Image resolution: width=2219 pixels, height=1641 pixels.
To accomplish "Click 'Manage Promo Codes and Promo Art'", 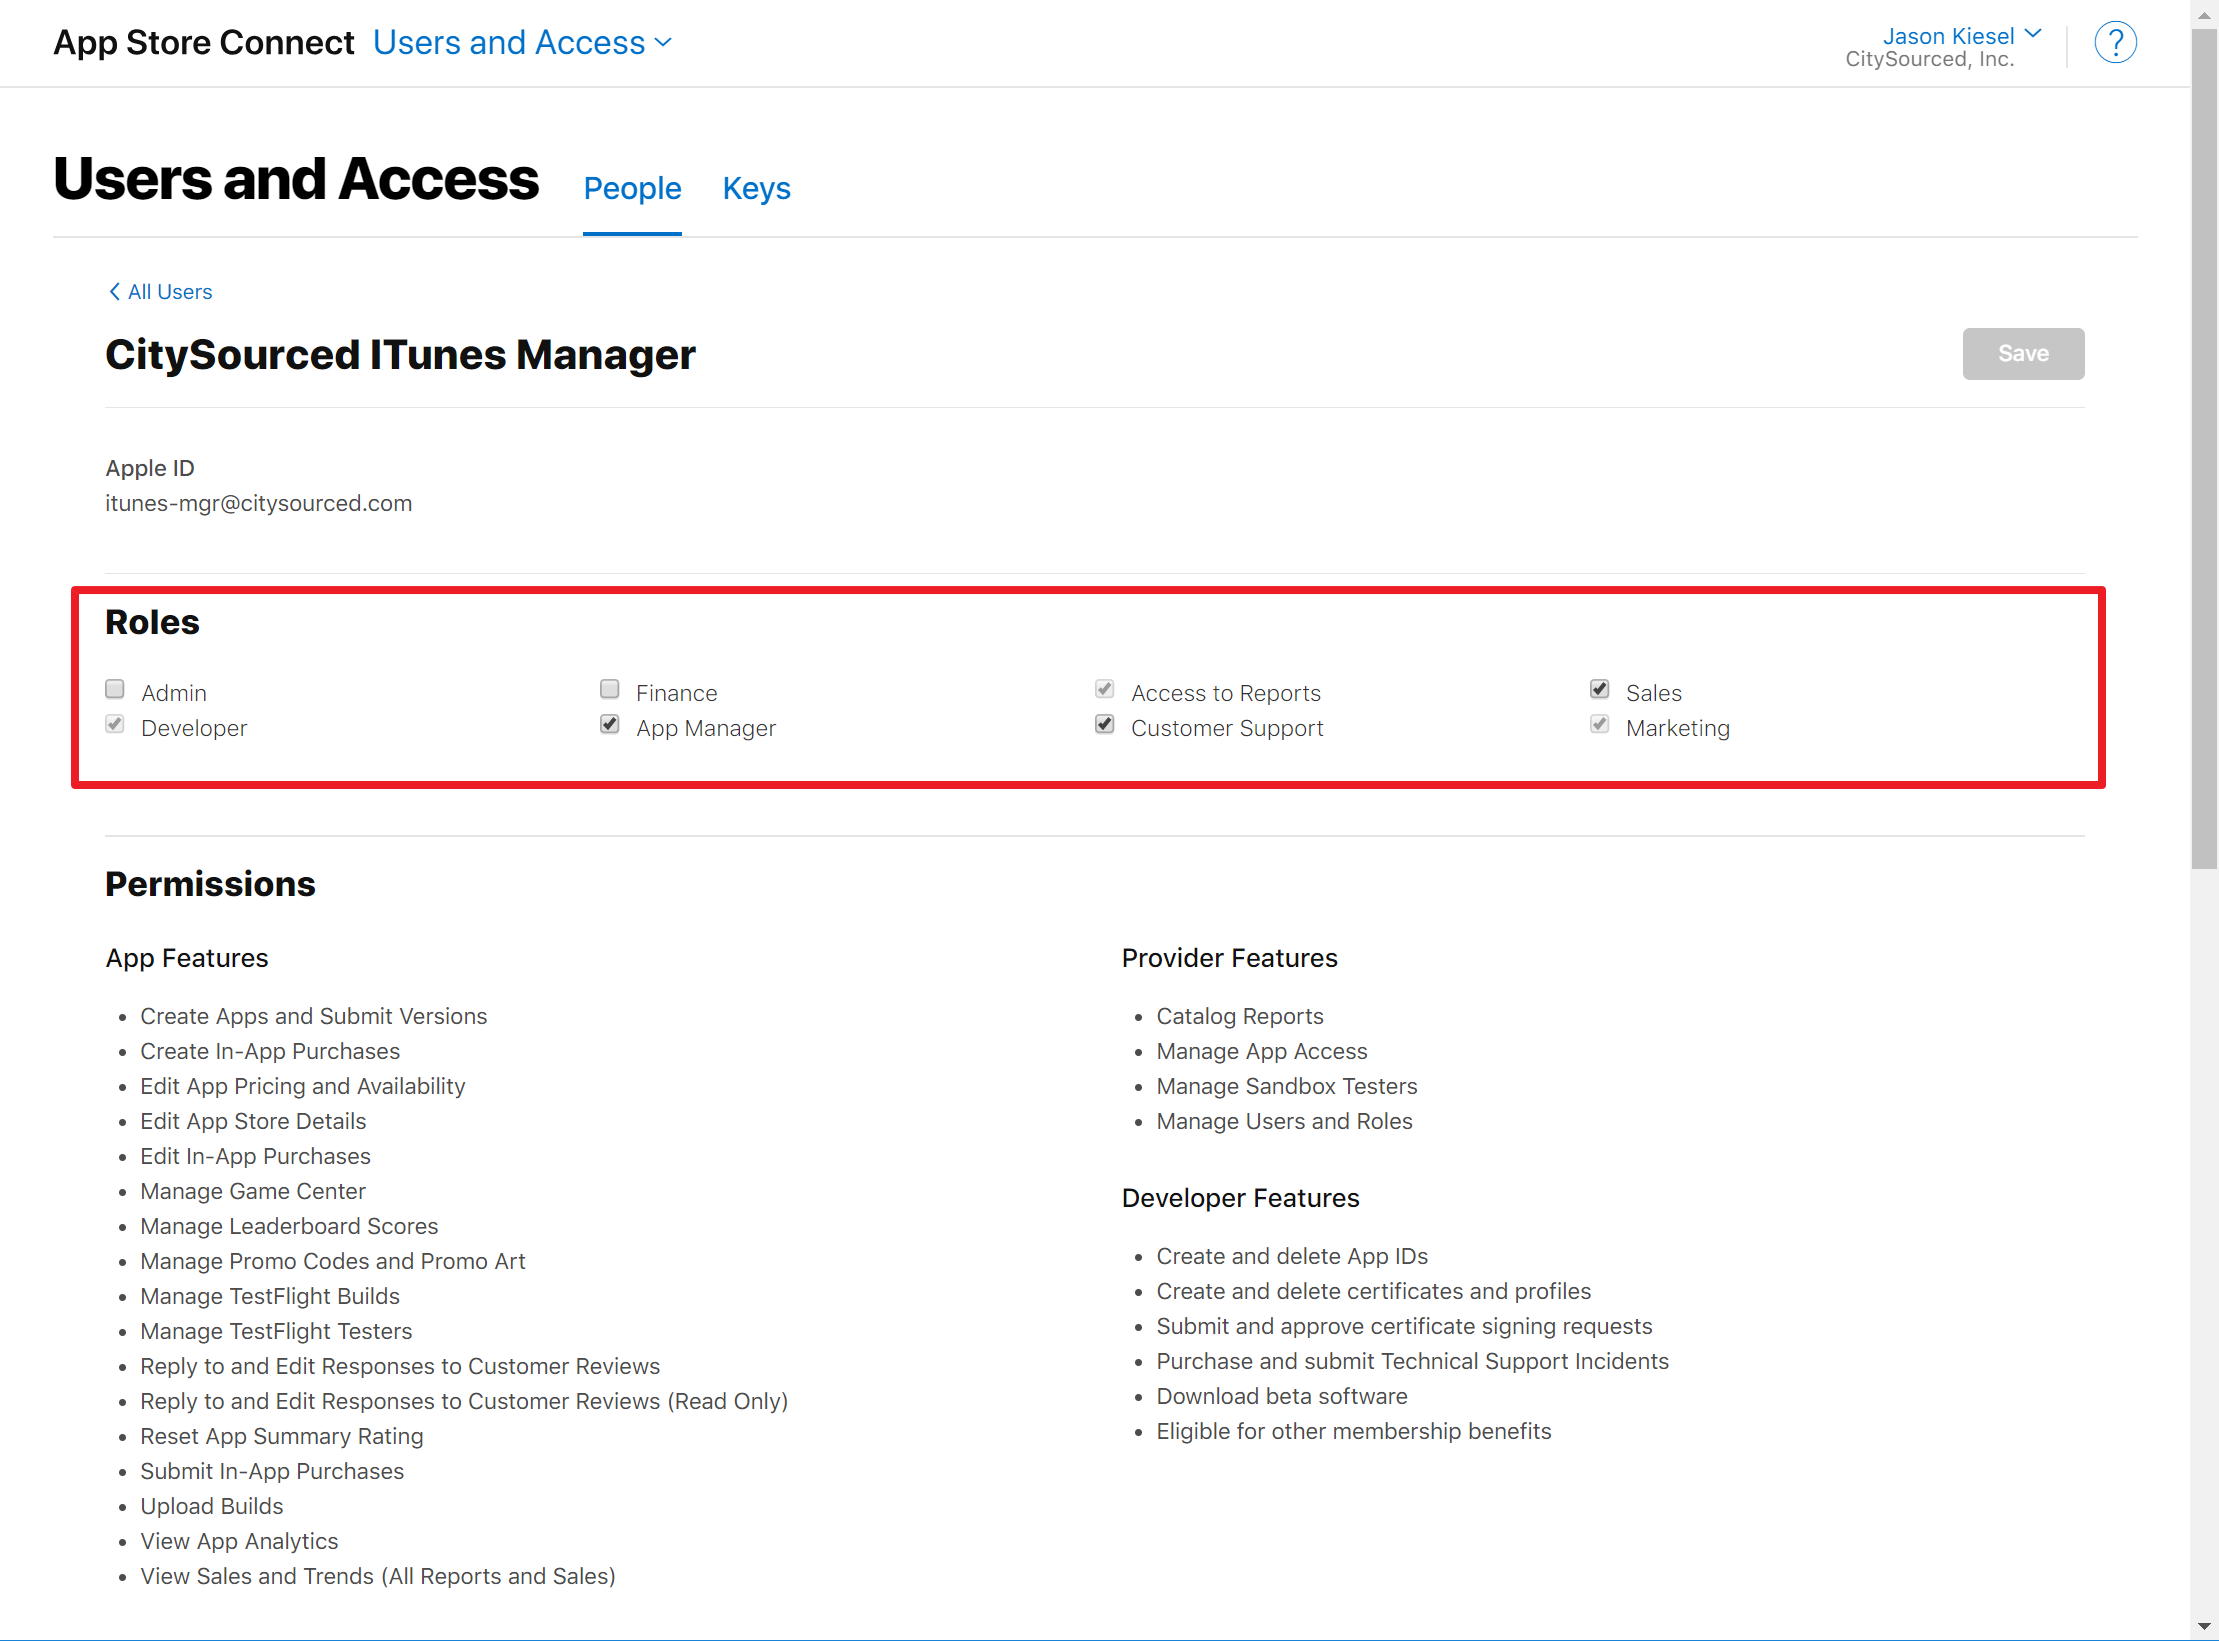I will coord(333,1261).
